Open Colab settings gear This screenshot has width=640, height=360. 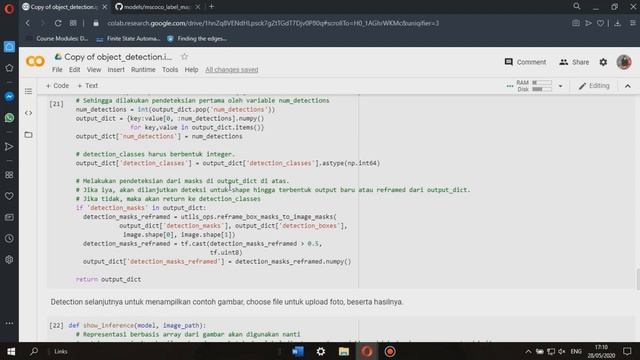603,62
